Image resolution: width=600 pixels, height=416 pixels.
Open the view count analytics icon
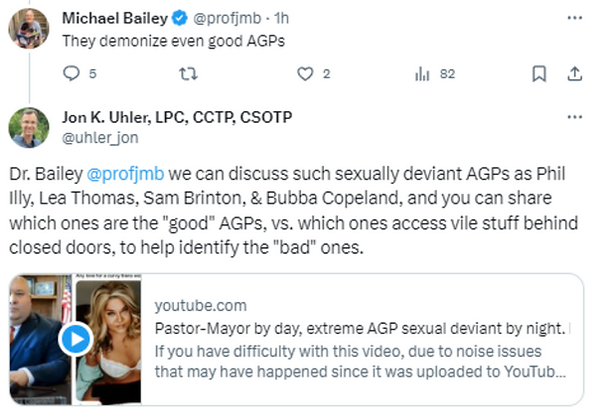(x=422, y=73)
